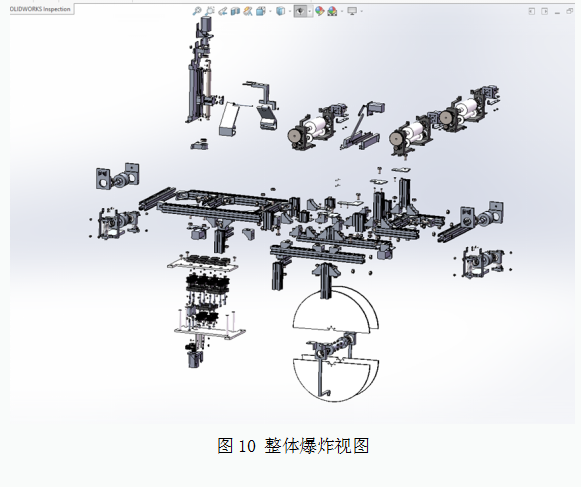581x487 pixels.
Task: Click the View Settings monitor icon
Action: point(352,11)
